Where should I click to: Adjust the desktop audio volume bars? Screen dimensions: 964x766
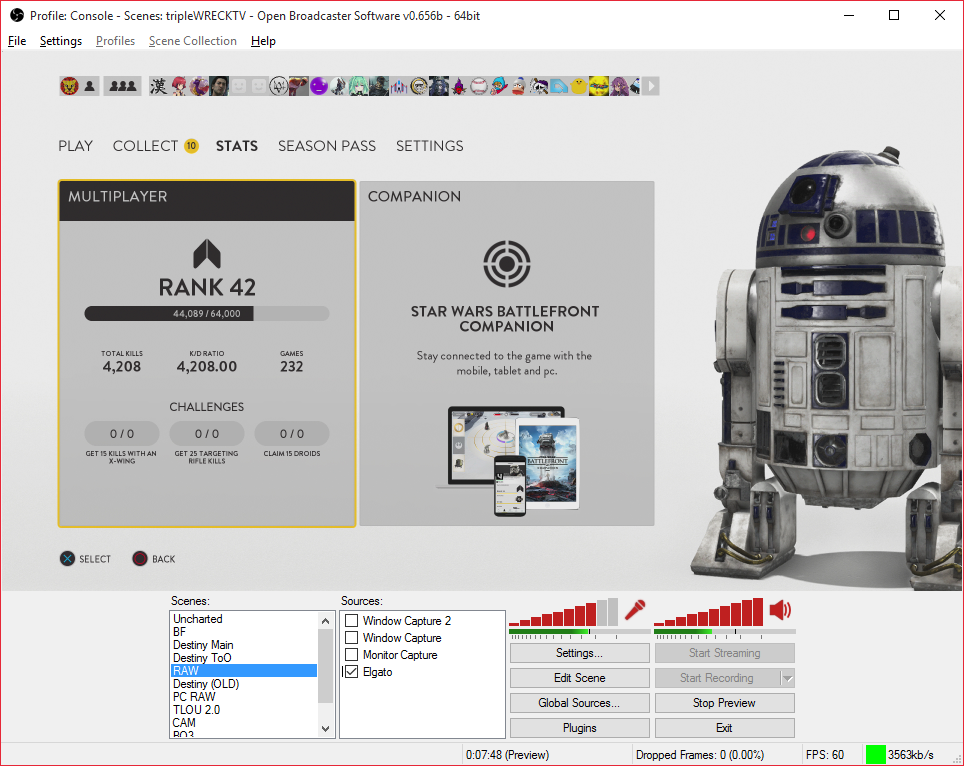click(x=708, y=612)
